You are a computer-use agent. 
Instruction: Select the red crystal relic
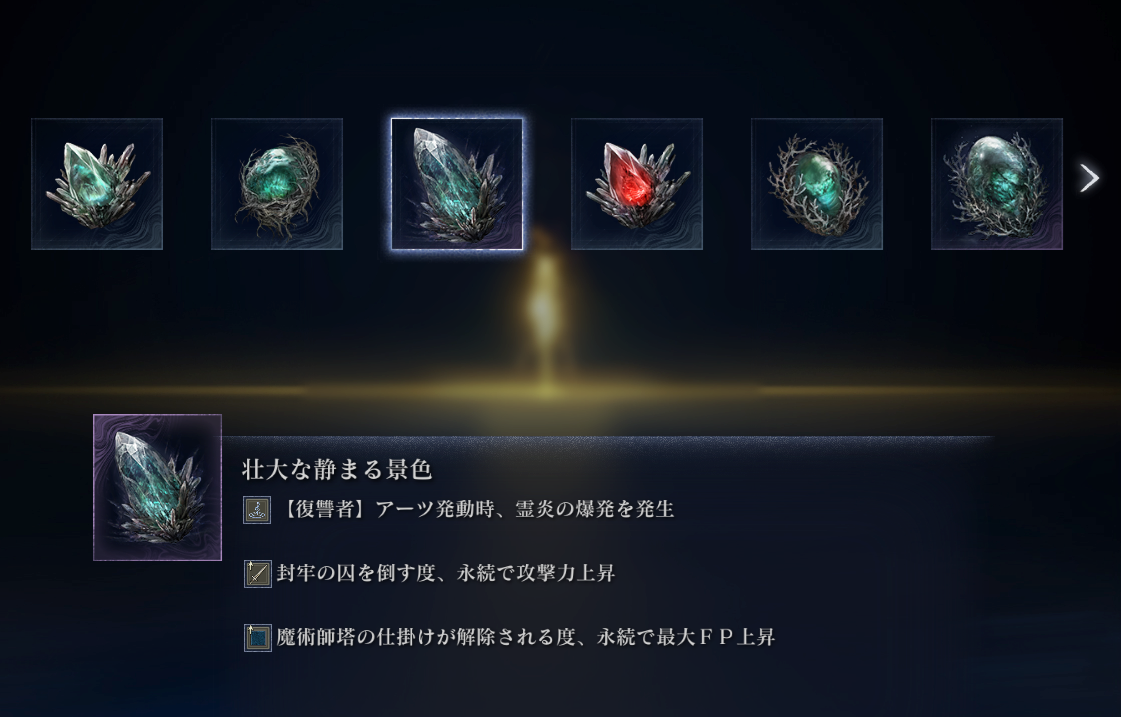pos(637,184)
